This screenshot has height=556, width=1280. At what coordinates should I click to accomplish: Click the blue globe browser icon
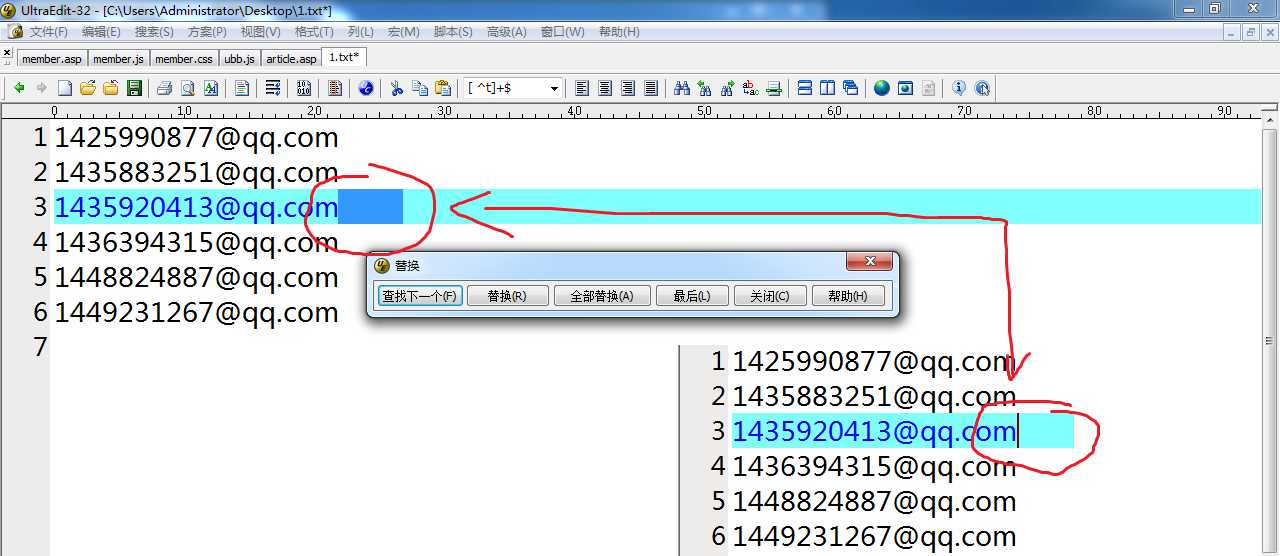click(366, 88)
